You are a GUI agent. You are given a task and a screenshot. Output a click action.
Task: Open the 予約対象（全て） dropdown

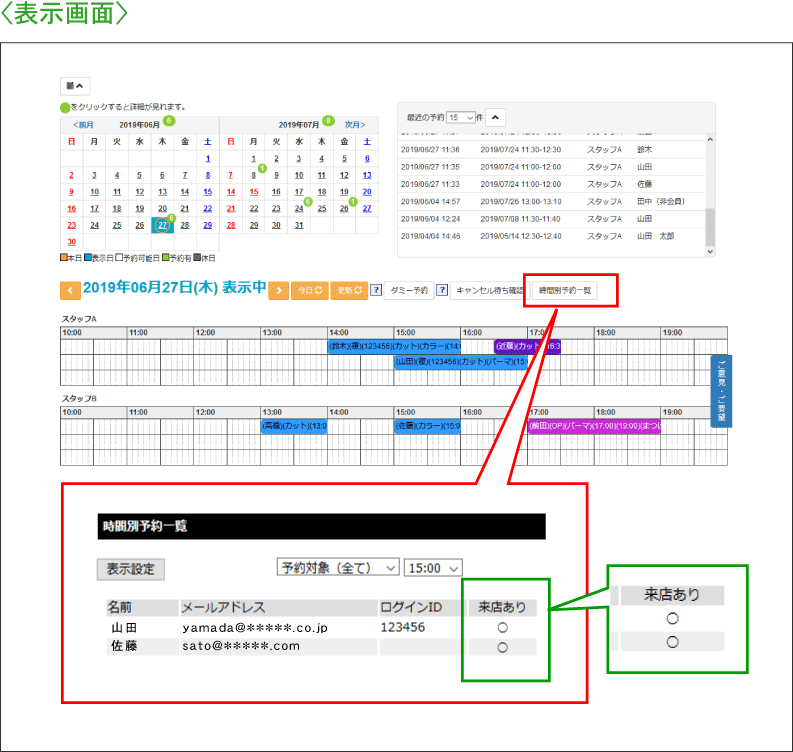pos(337,568)
